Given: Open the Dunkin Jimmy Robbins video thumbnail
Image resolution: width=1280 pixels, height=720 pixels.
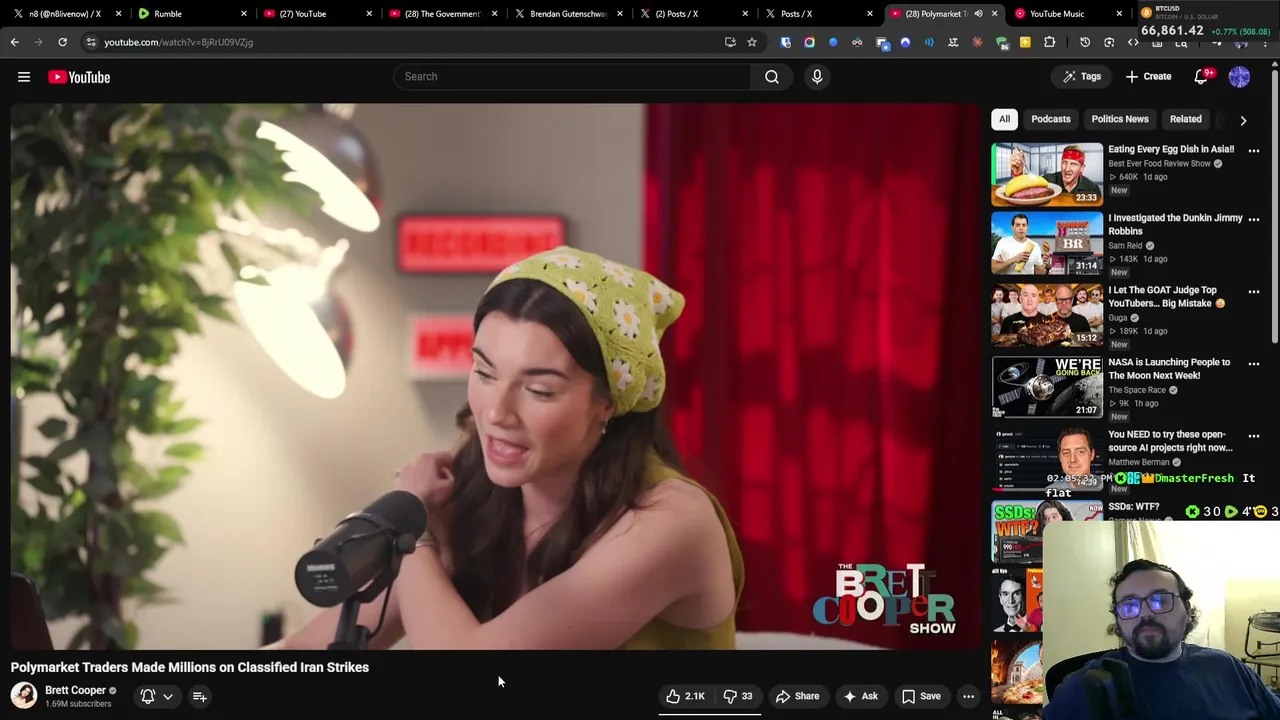Looking at the screenshot, I should click(x=1047, y=243).
